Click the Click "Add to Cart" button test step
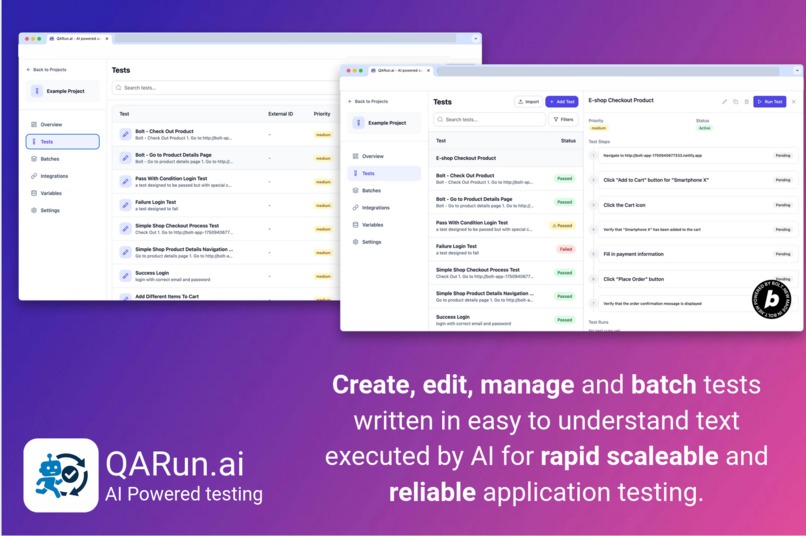 698,180
